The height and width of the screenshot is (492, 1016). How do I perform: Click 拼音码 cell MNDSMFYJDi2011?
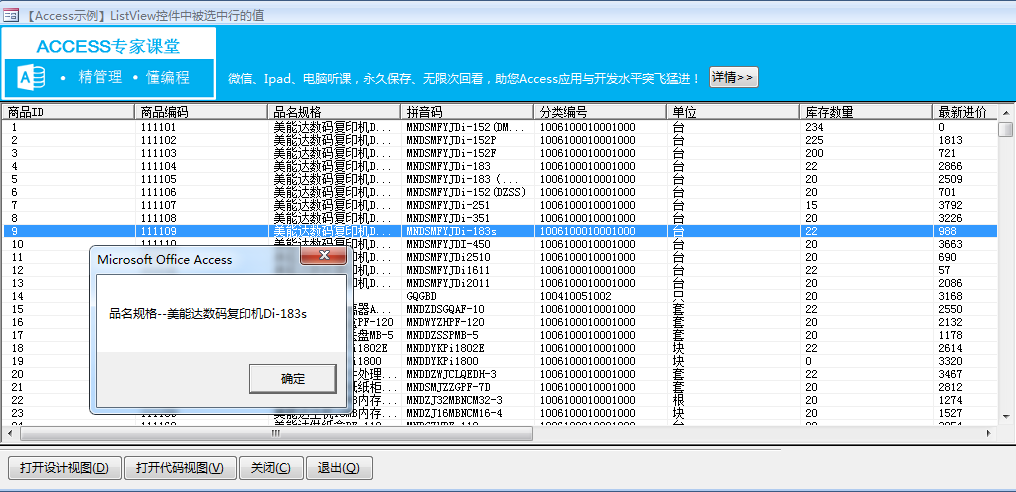[x=448, y=283]
